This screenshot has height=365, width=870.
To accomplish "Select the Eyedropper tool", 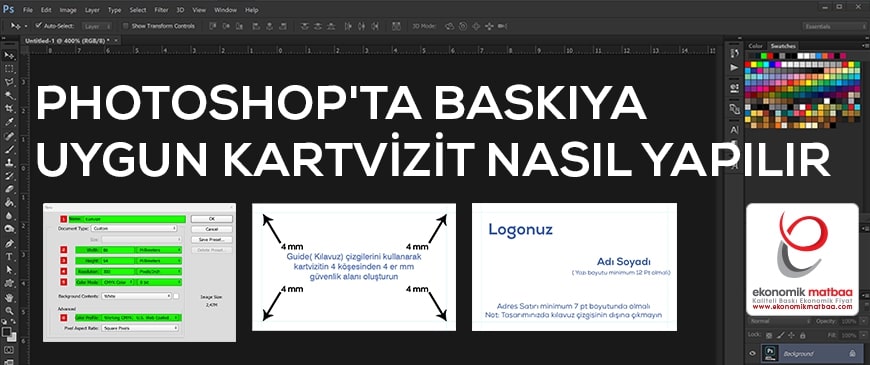I will (9, 122).
